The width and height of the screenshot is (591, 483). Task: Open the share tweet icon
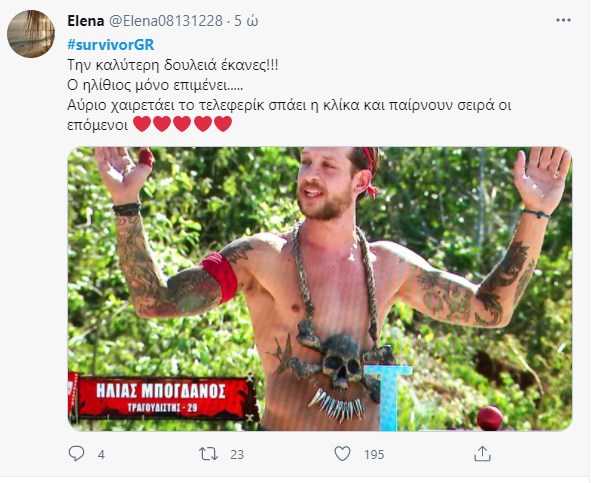tap(482, 453)
